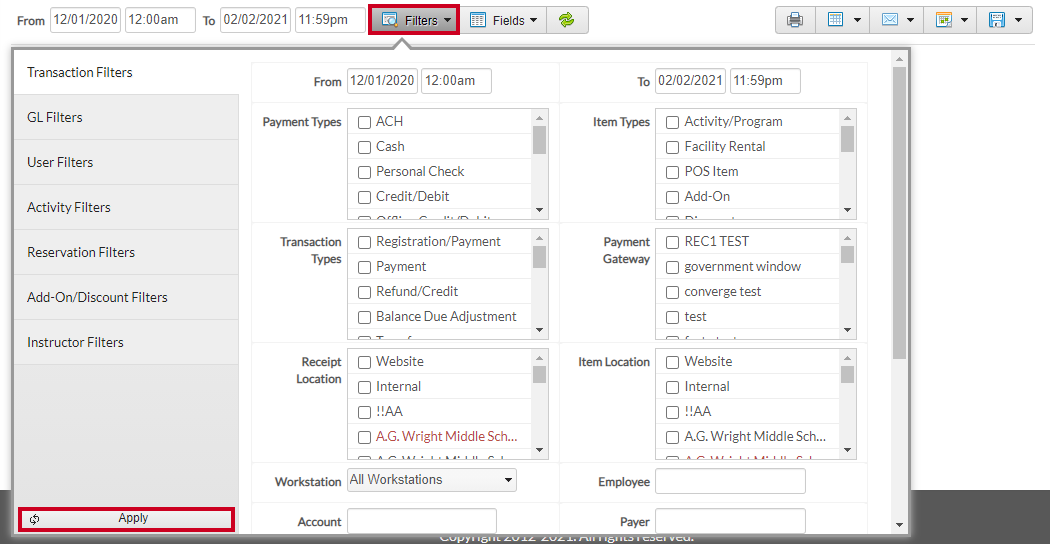This screenshot has height=544, width=1050.
Task: Switch to the GL Filters tab
Action: coord(126,117)
